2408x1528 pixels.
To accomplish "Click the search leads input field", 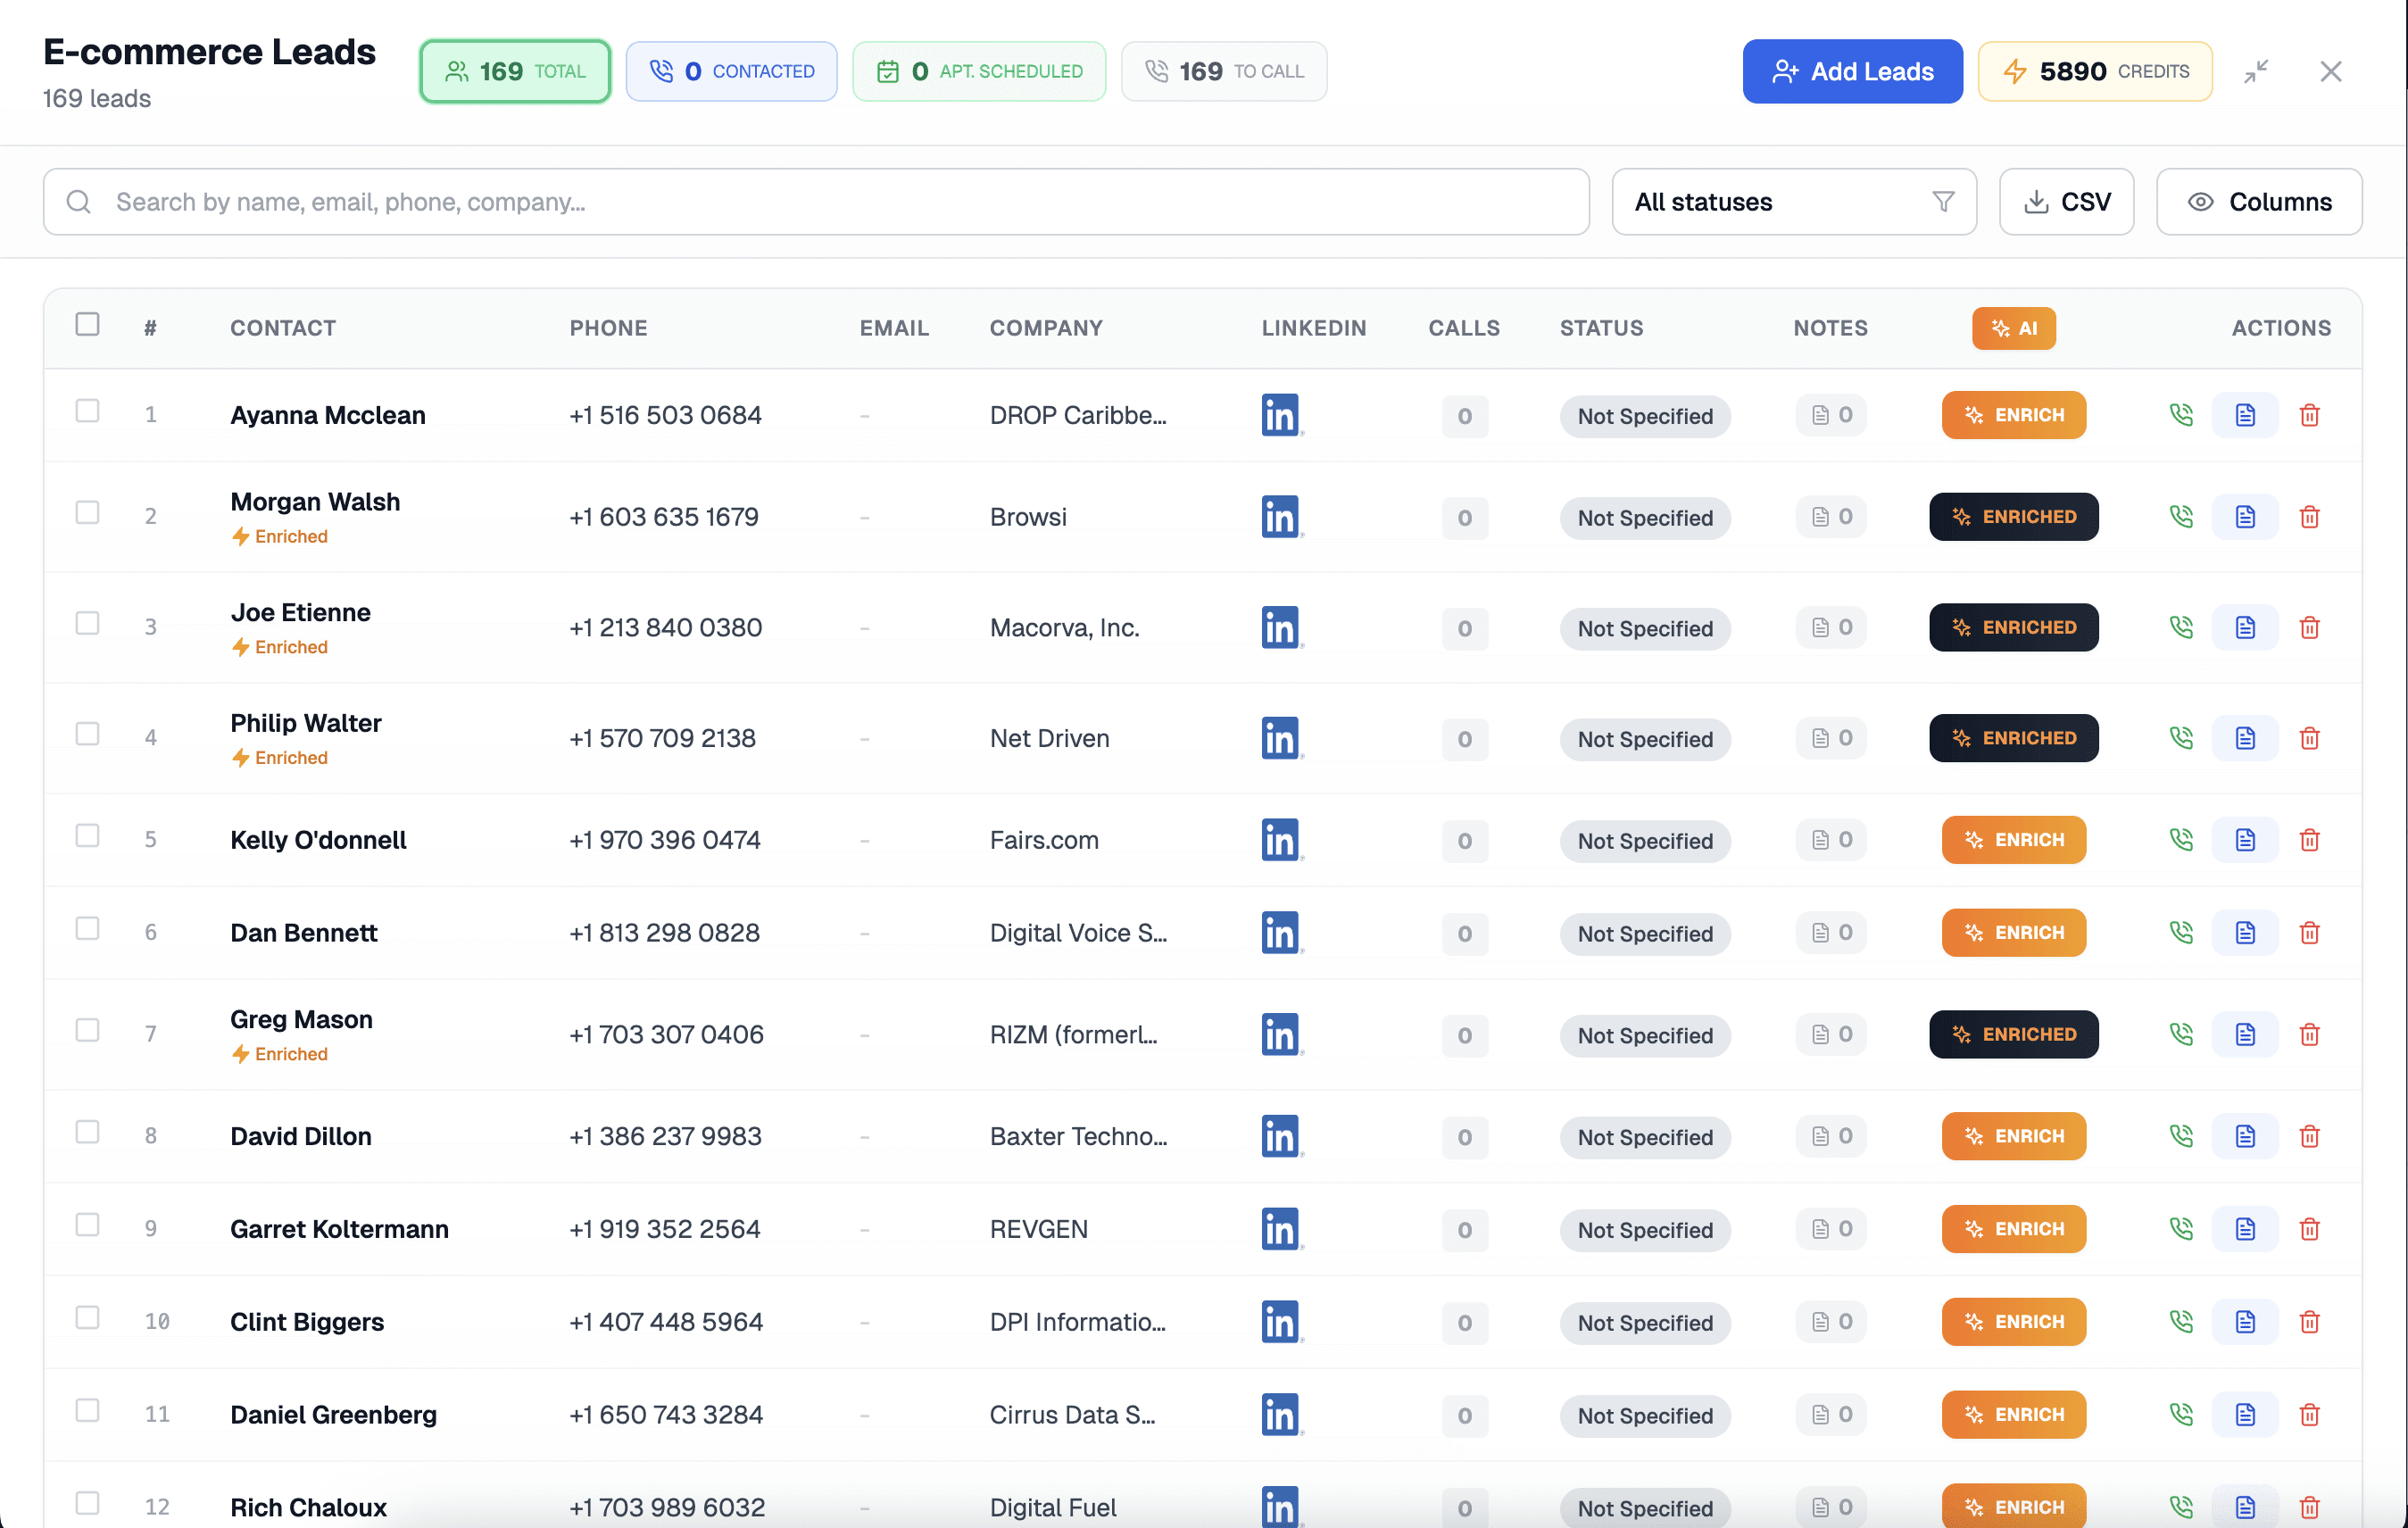I will [800, 201].
